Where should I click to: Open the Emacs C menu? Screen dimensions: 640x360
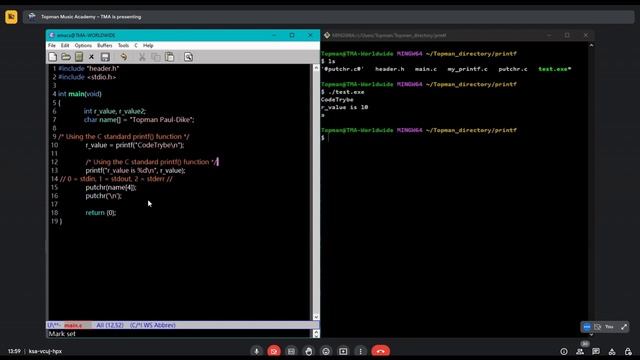136,46
